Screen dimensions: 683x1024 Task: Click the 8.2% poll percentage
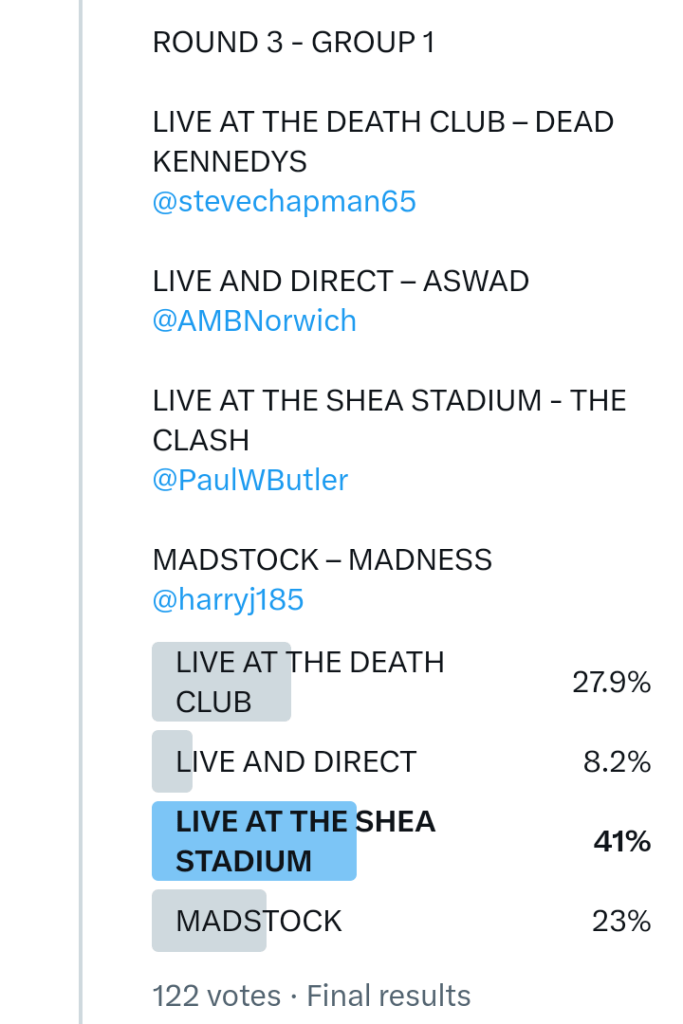pos(617,762)
